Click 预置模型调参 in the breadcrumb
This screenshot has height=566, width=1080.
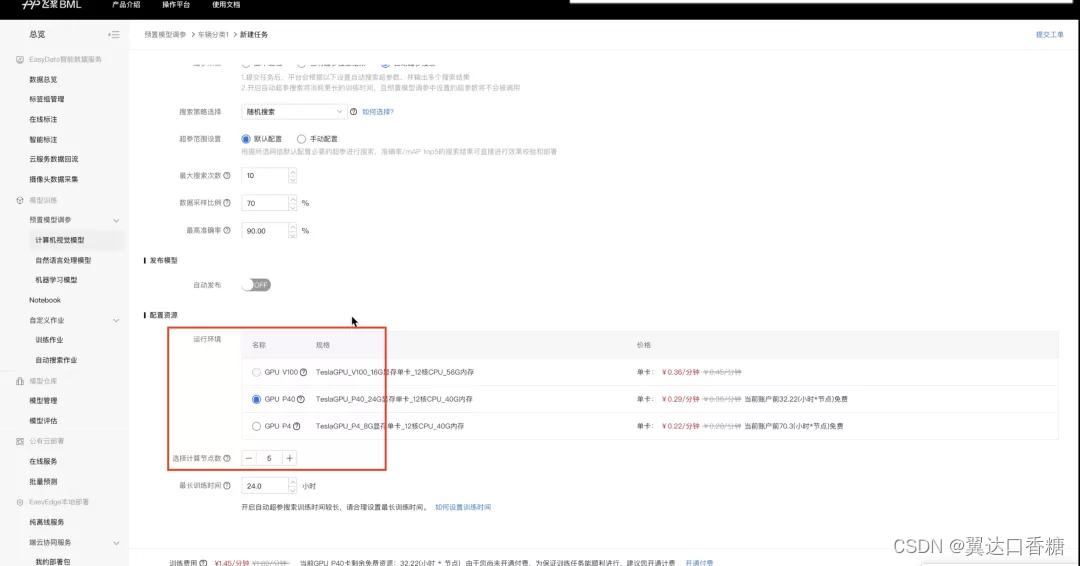pos(165,34)
